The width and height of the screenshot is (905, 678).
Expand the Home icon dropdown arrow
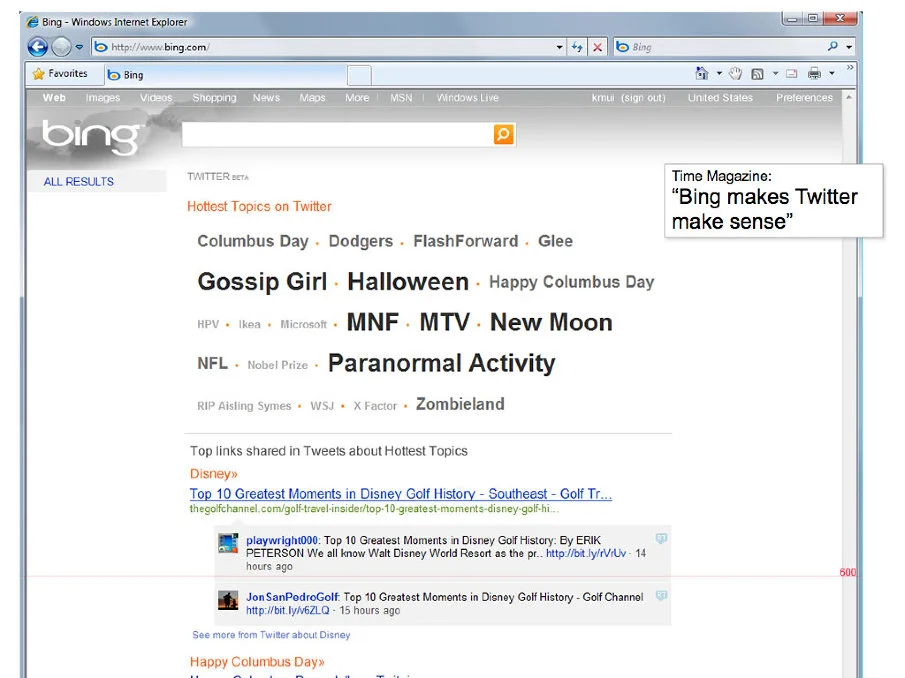(x=719, y=73)
